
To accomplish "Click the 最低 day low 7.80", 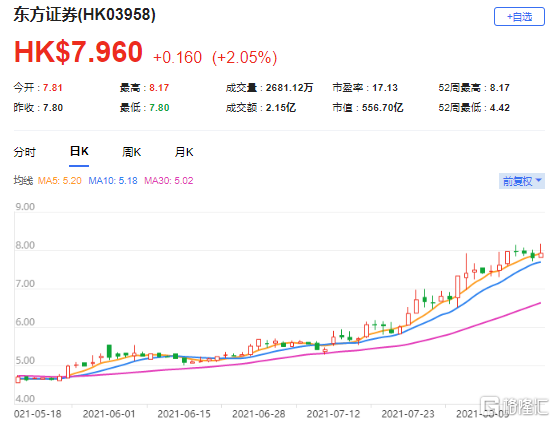I will (x=159, y=108).
